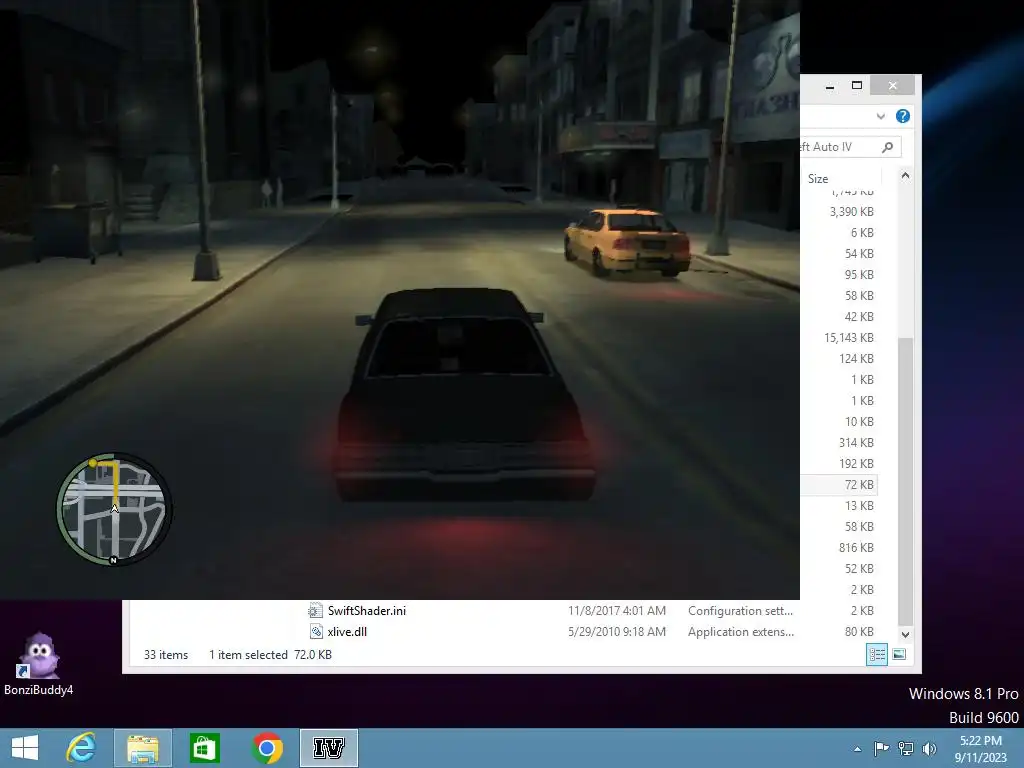Click the selected 72 KB size cell
This screenshot has height=768, width=1024.
[x=859, y=485]
